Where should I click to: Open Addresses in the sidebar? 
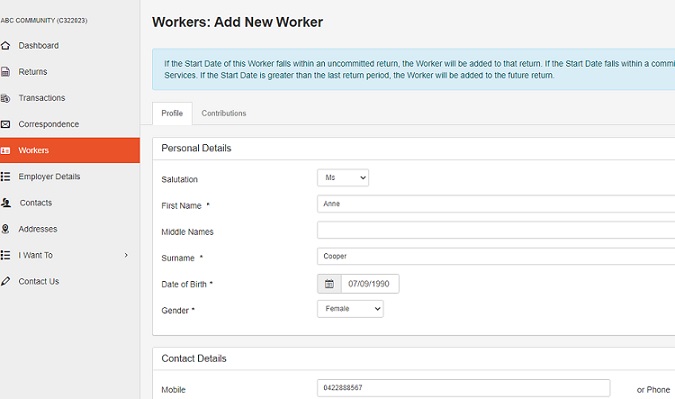tap(37, 229)
